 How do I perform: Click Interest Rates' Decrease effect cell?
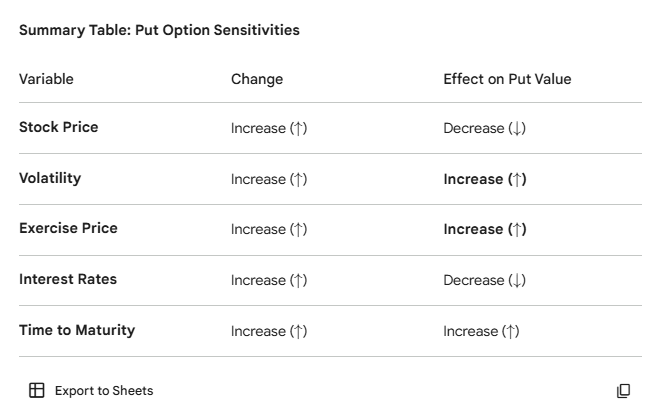point(484,280)
